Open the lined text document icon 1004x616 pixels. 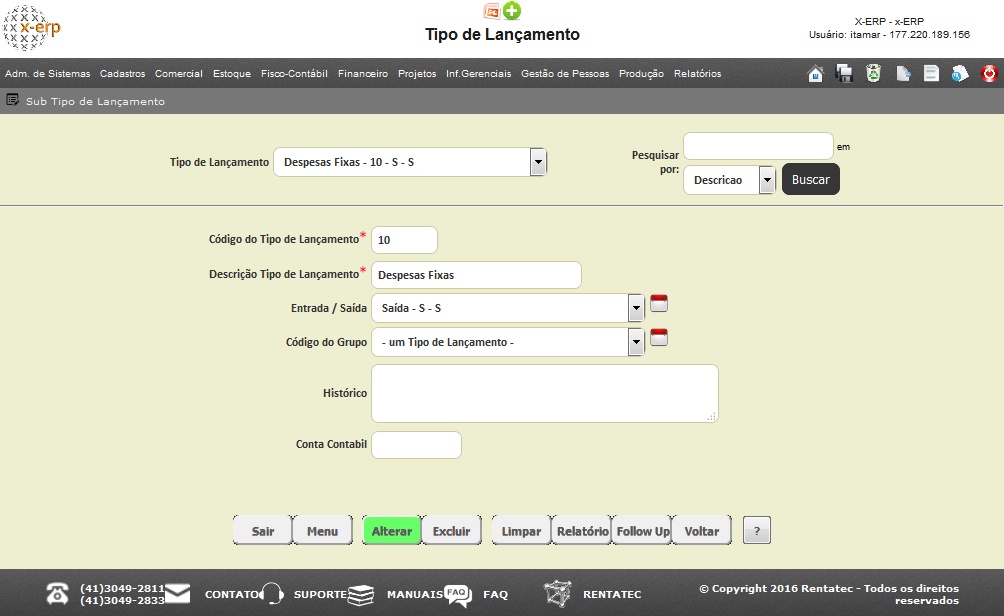click(931, 74)
